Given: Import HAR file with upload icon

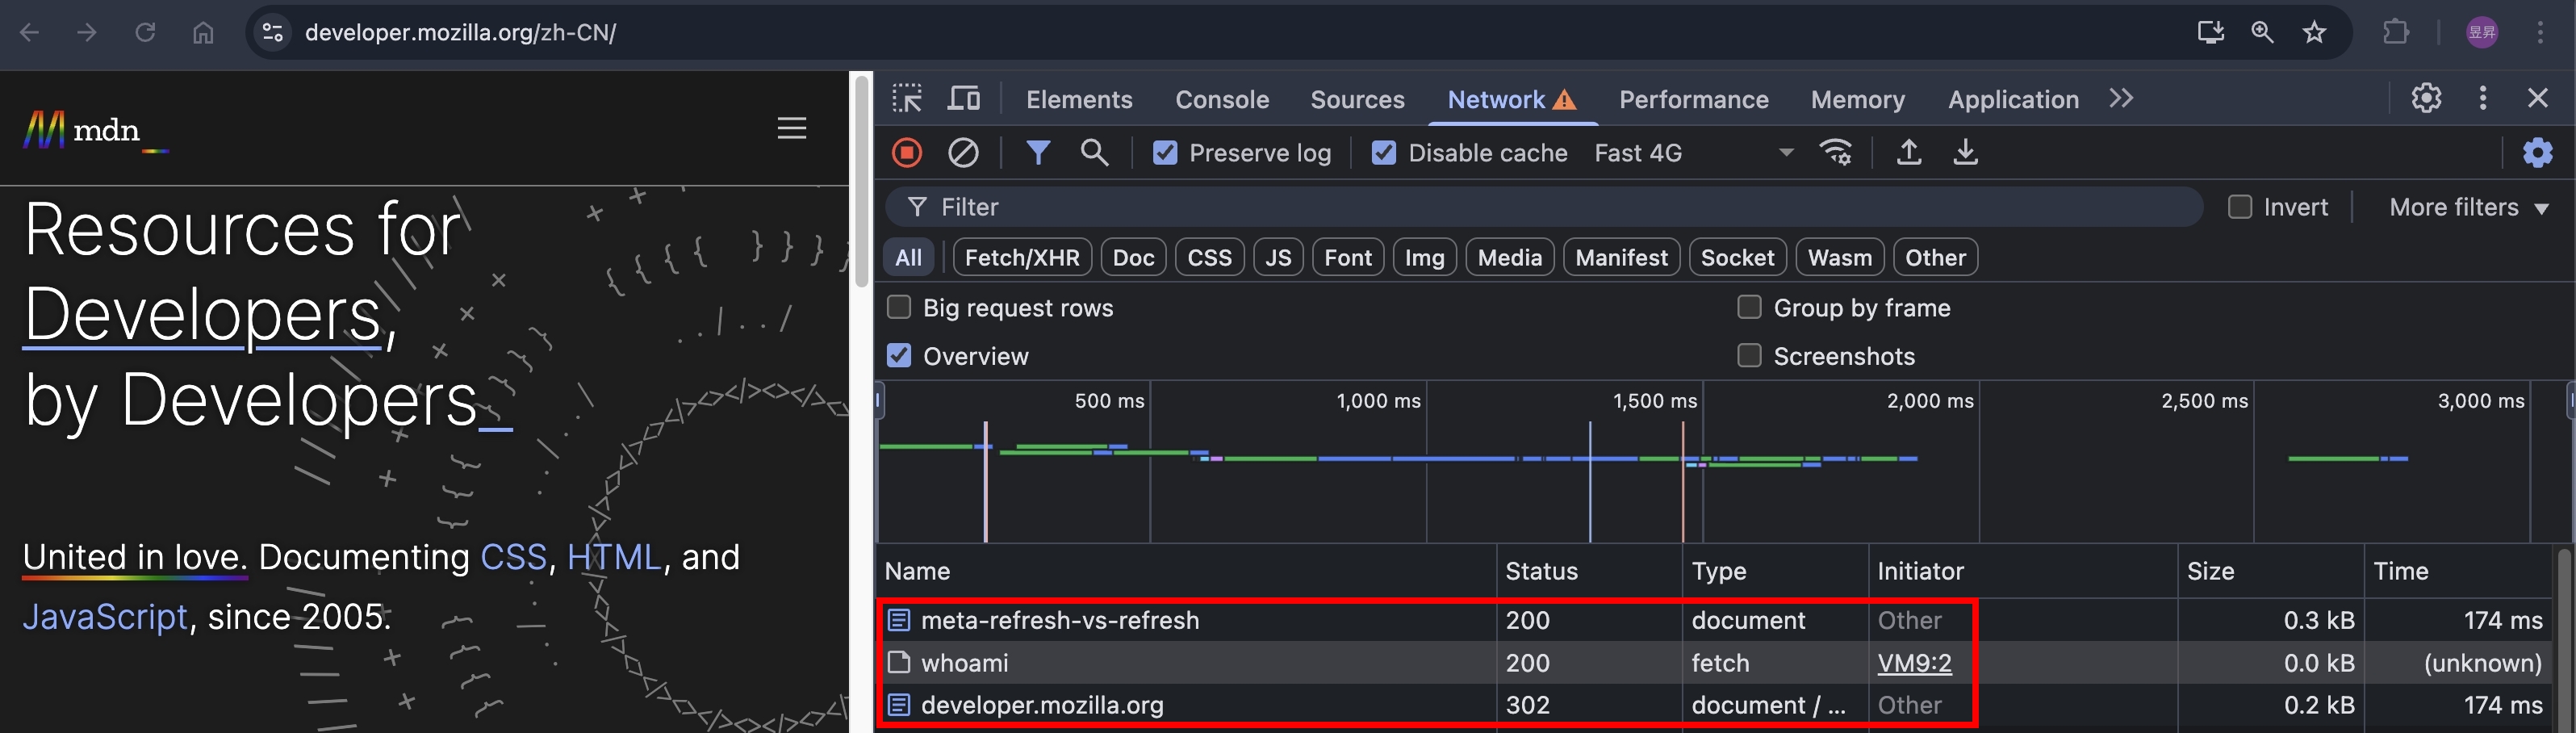Looking at the screenshot, I should pos(1909,153).
